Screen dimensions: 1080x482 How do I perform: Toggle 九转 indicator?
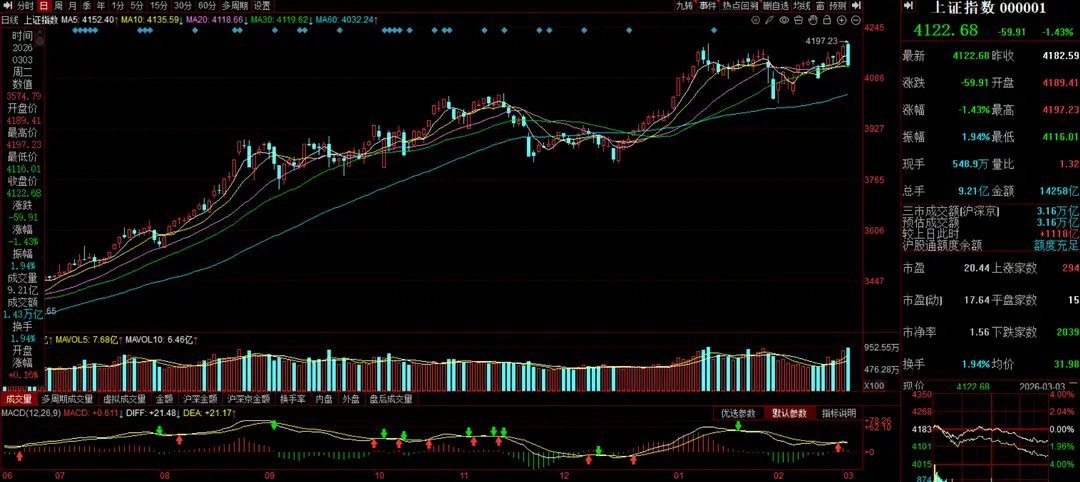pyautogui.click(x=685, y=6)
